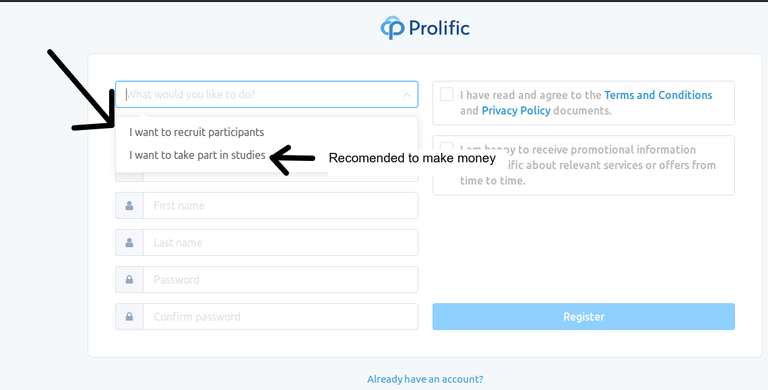The height and width of the screenshot is (390, 768).
Task: Open the 'What would you like to do?' combo box
Action: coord(266,94)
